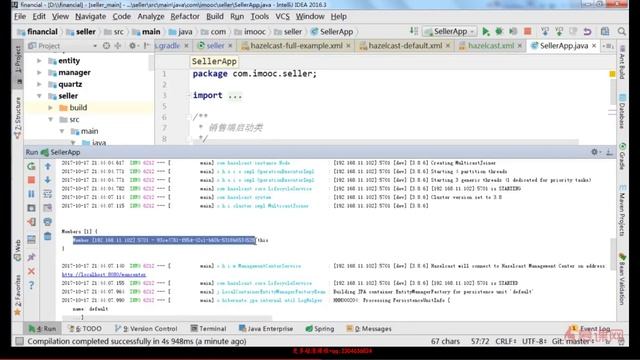Image resolution: width=640 pixels, height=360 pixels.
Task: Close the SellerApp.java tab
Action: click(594, 46)
